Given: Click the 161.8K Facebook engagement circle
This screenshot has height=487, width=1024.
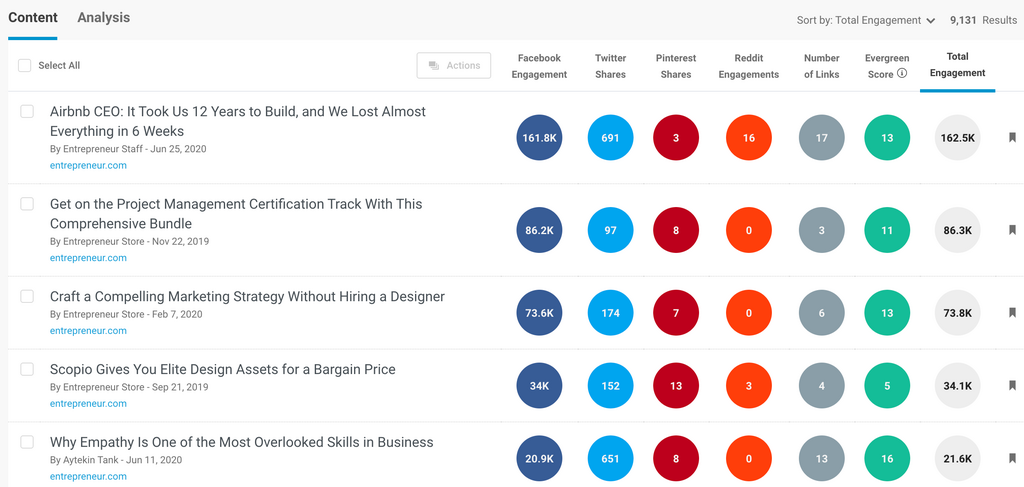Looking at the screenshot, I should 539,138.
